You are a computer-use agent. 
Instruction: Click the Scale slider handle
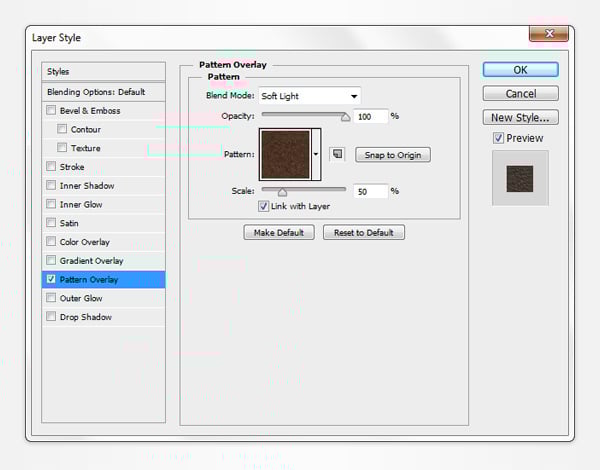pyautogui.click(x=282, y=192)
